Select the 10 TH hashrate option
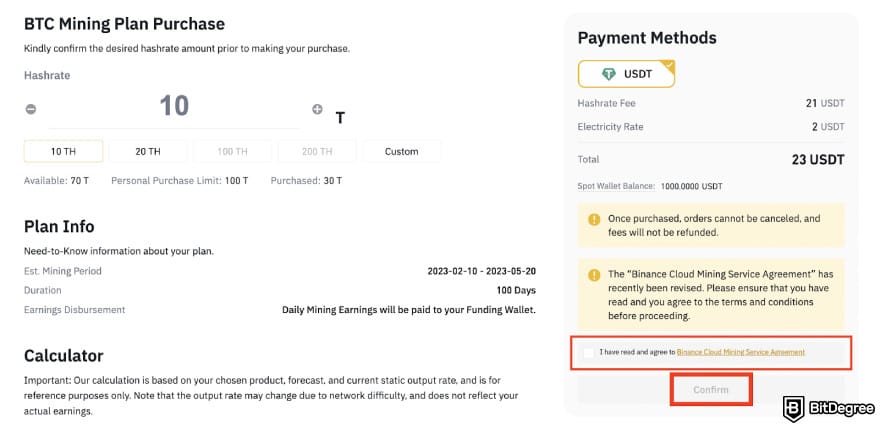The height and width of the screenshot is (428, 880). (x=63, y=151)
